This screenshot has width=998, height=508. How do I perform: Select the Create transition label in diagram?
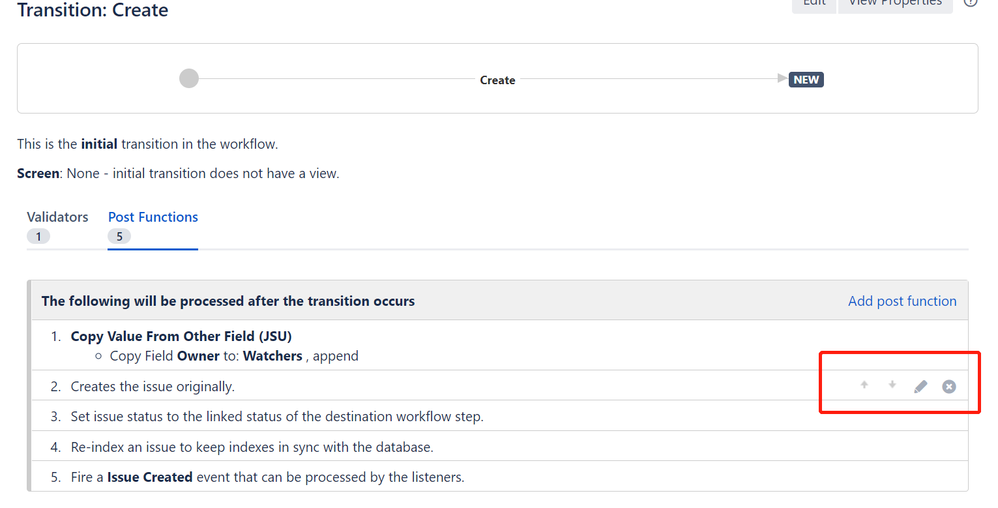click(x=498, y=80)
